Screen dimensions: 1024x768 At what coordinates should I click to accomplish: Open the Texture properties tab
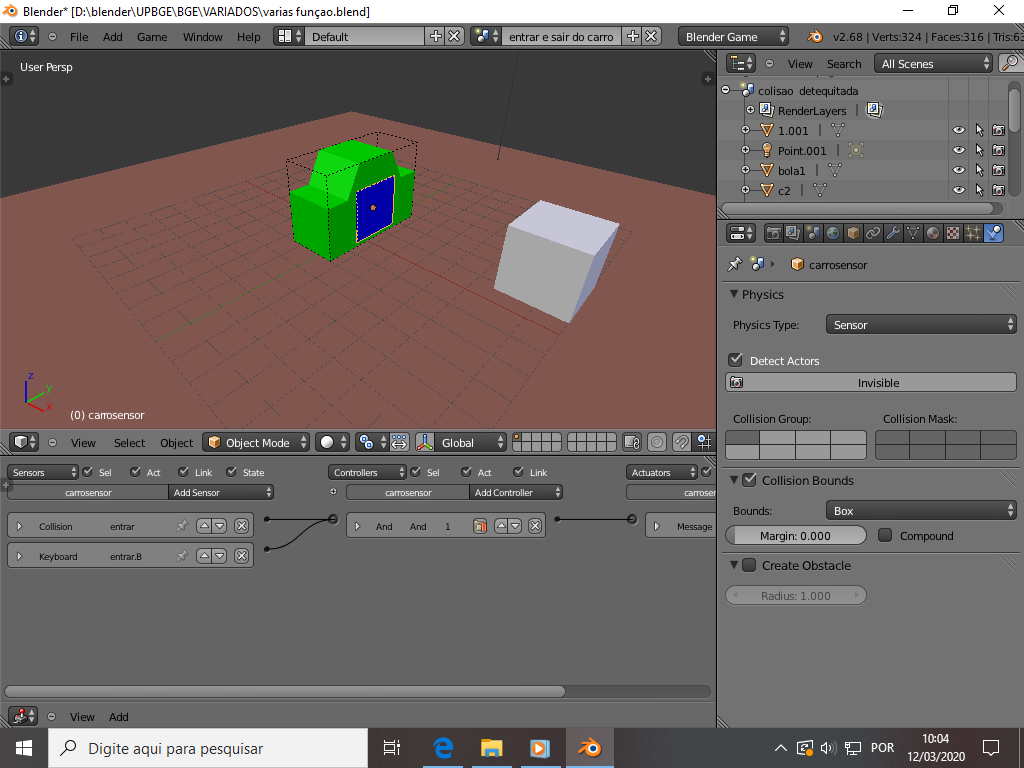click(x=951, y=233)
